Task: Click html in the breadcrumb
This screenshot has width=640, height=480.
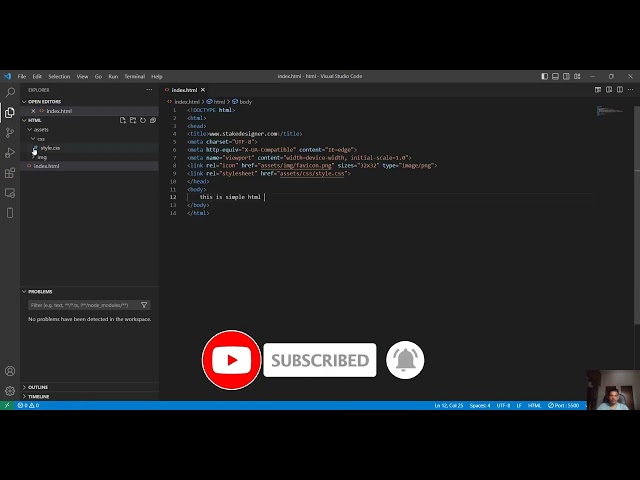Action: (219, 102)
